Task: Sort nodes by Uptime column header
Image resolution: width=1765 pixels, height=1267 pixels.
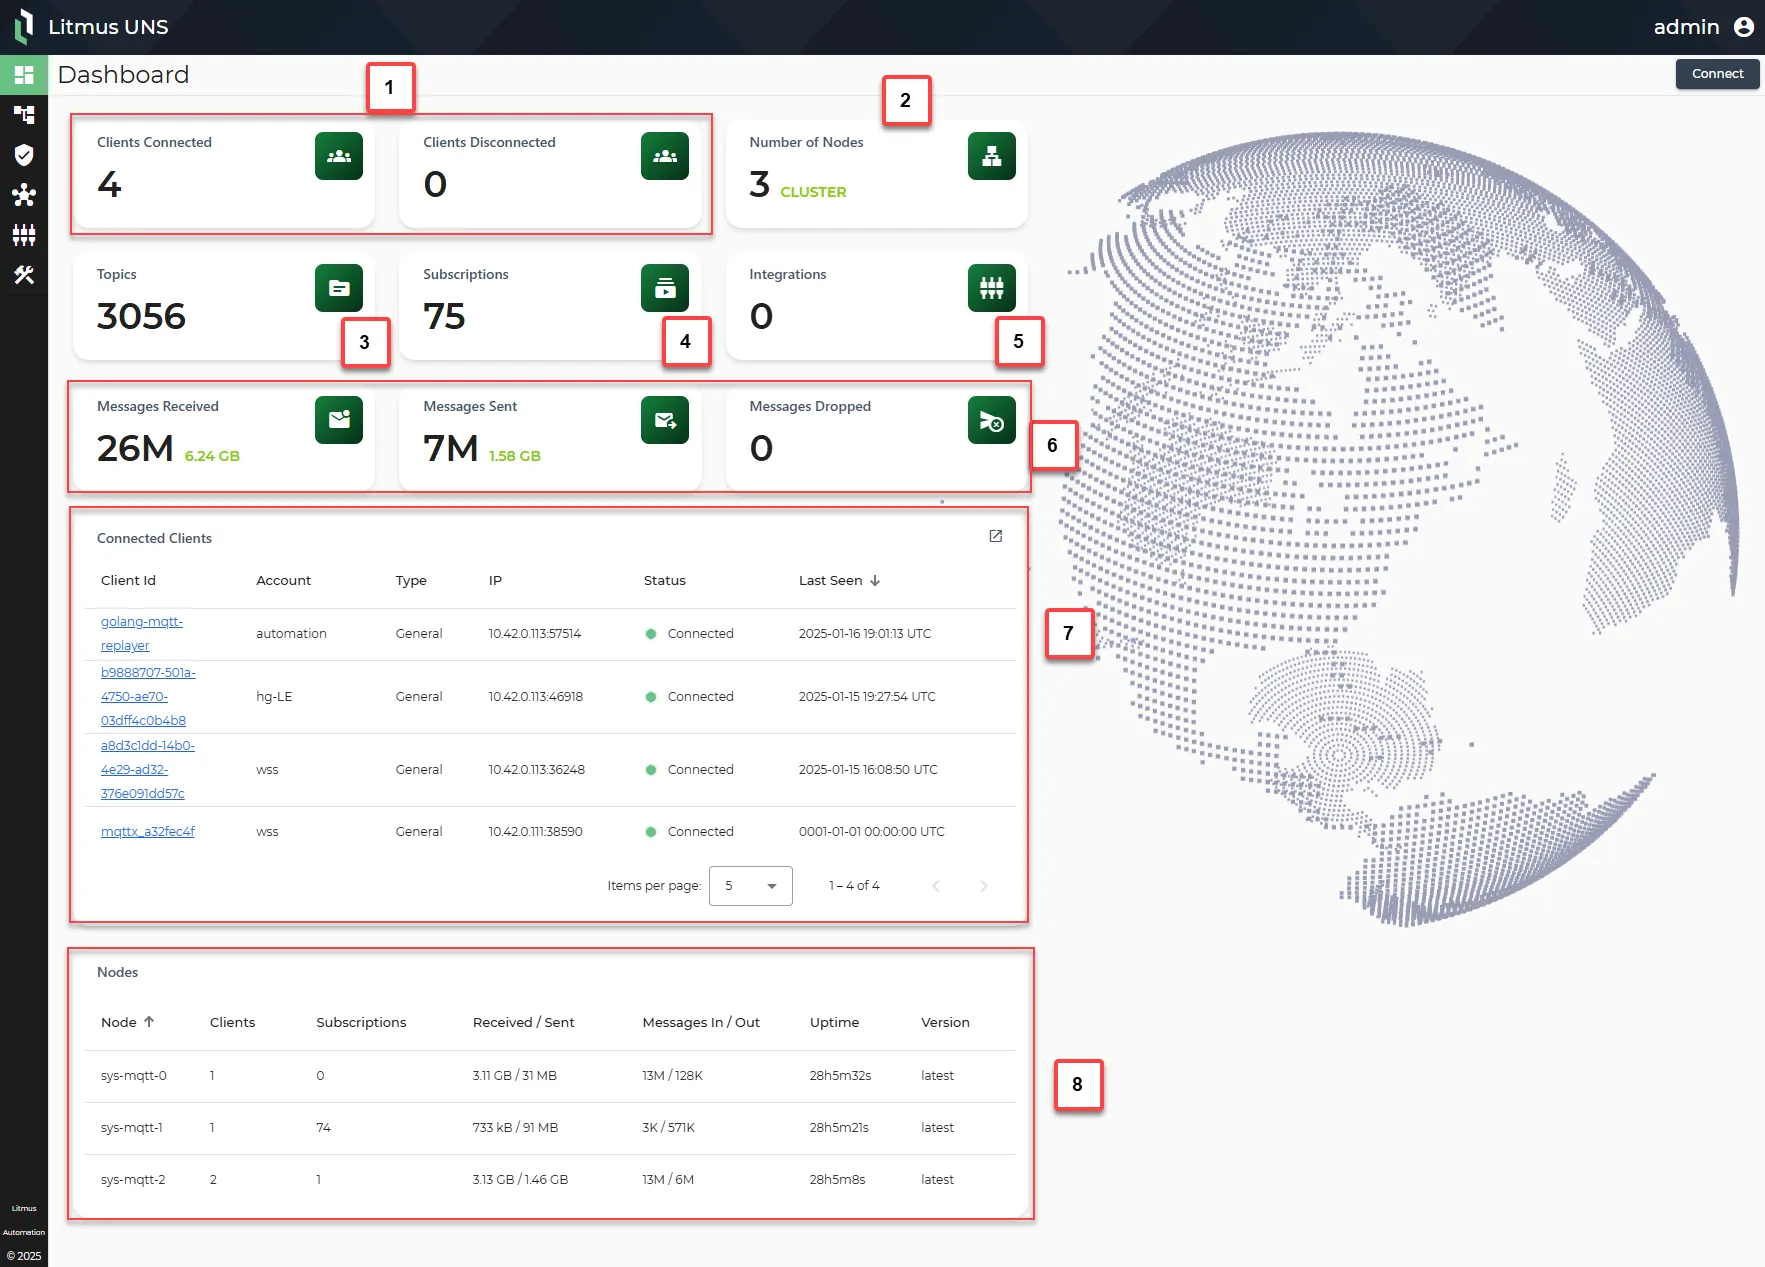Action: coord(834,1022)
